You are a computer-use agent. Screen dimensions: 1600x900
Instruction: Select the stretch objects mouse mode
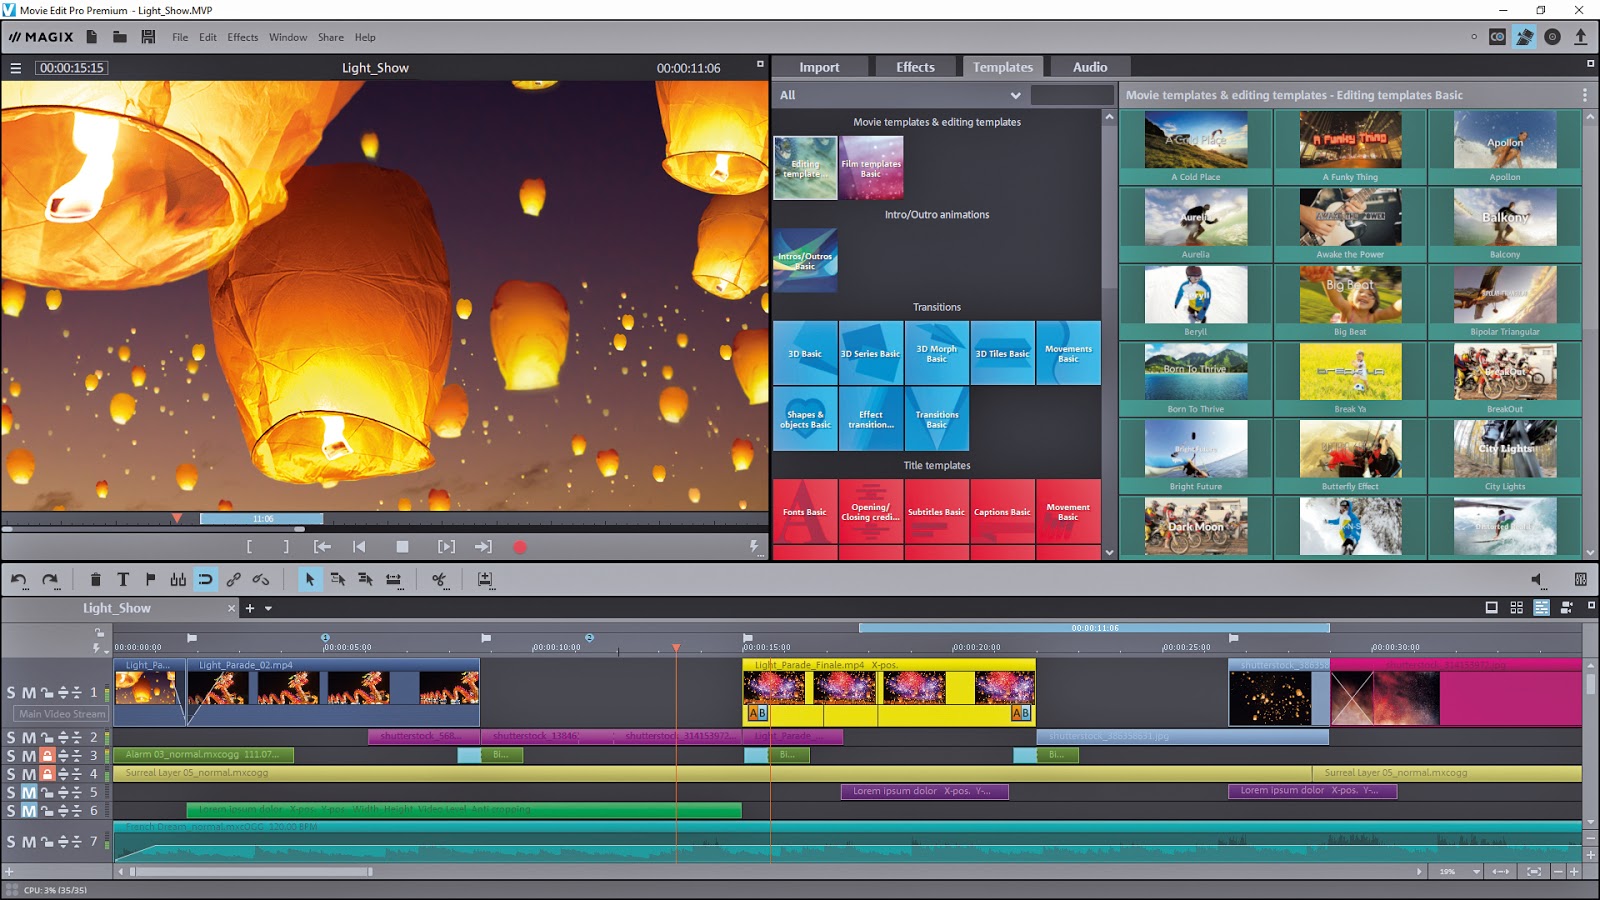[x=393, y=579]
